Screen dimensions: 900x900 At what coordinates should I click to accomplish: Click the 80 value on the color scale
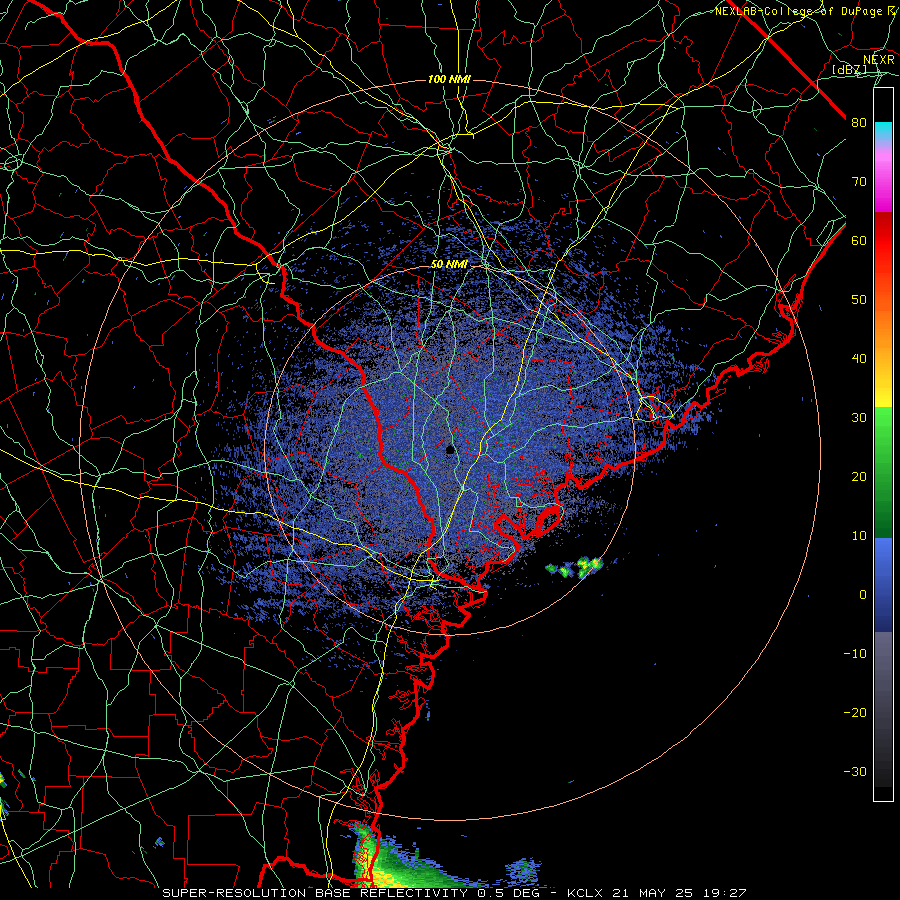[859, 123]
